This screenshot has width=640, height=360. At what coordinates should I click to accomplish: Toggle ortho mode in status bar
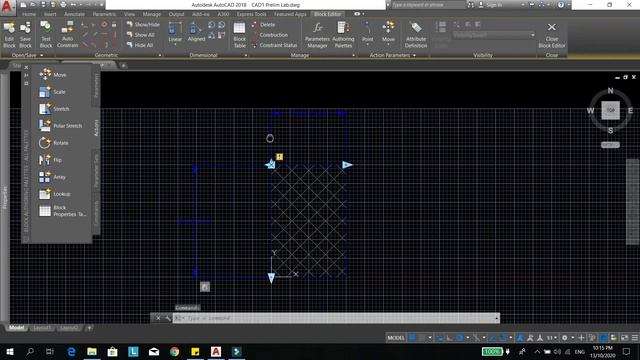point(449,338)
